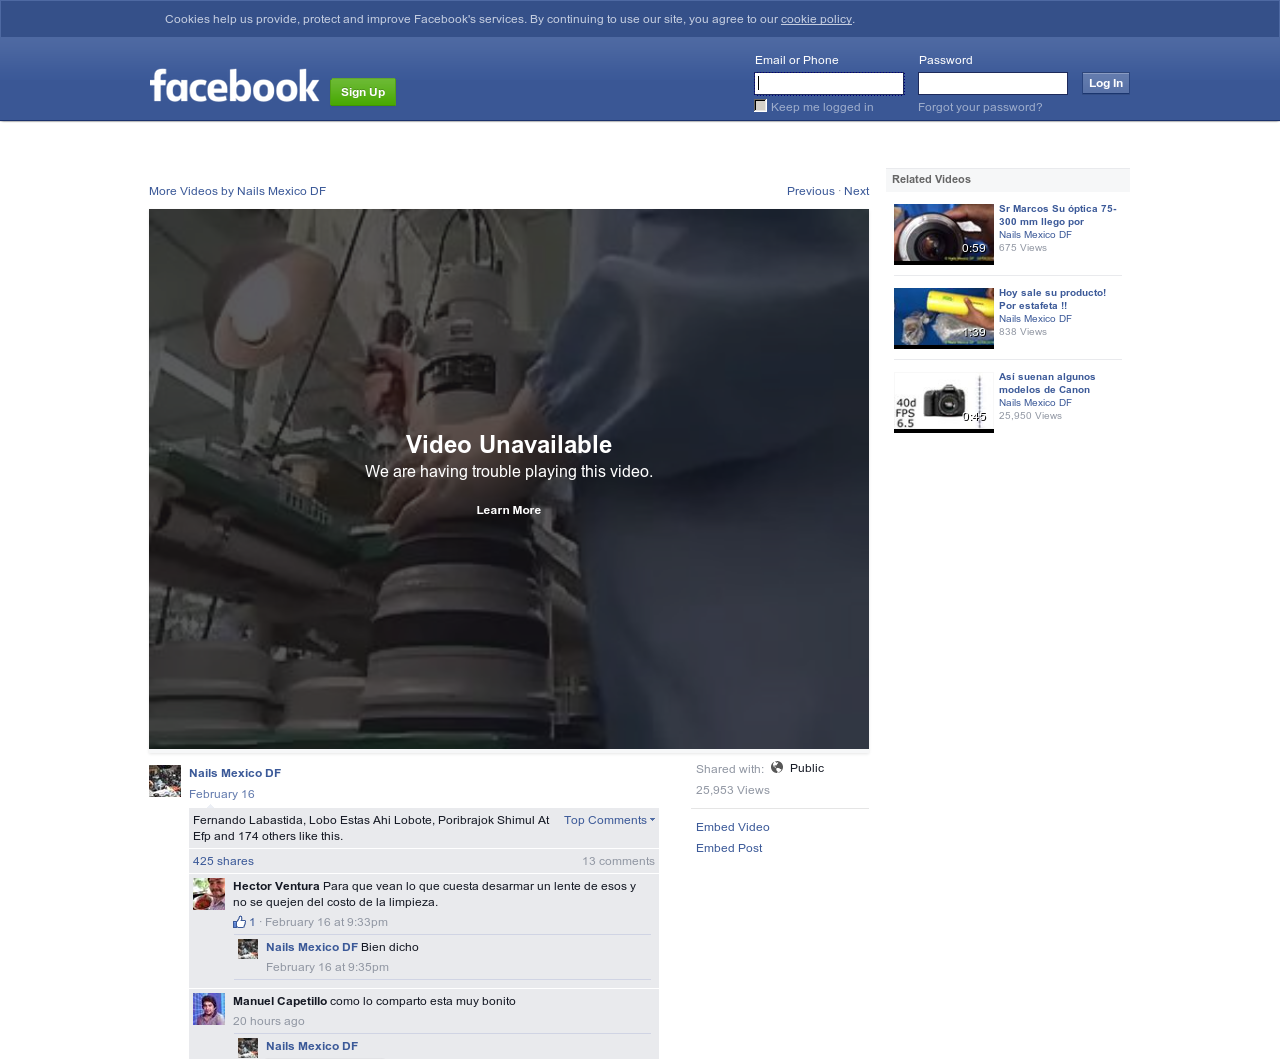The width and height of the screenshot is (1280, 1059).
Task: Open Nails Mexico DF profile picture beside post
Action: (x=165, y=781)
